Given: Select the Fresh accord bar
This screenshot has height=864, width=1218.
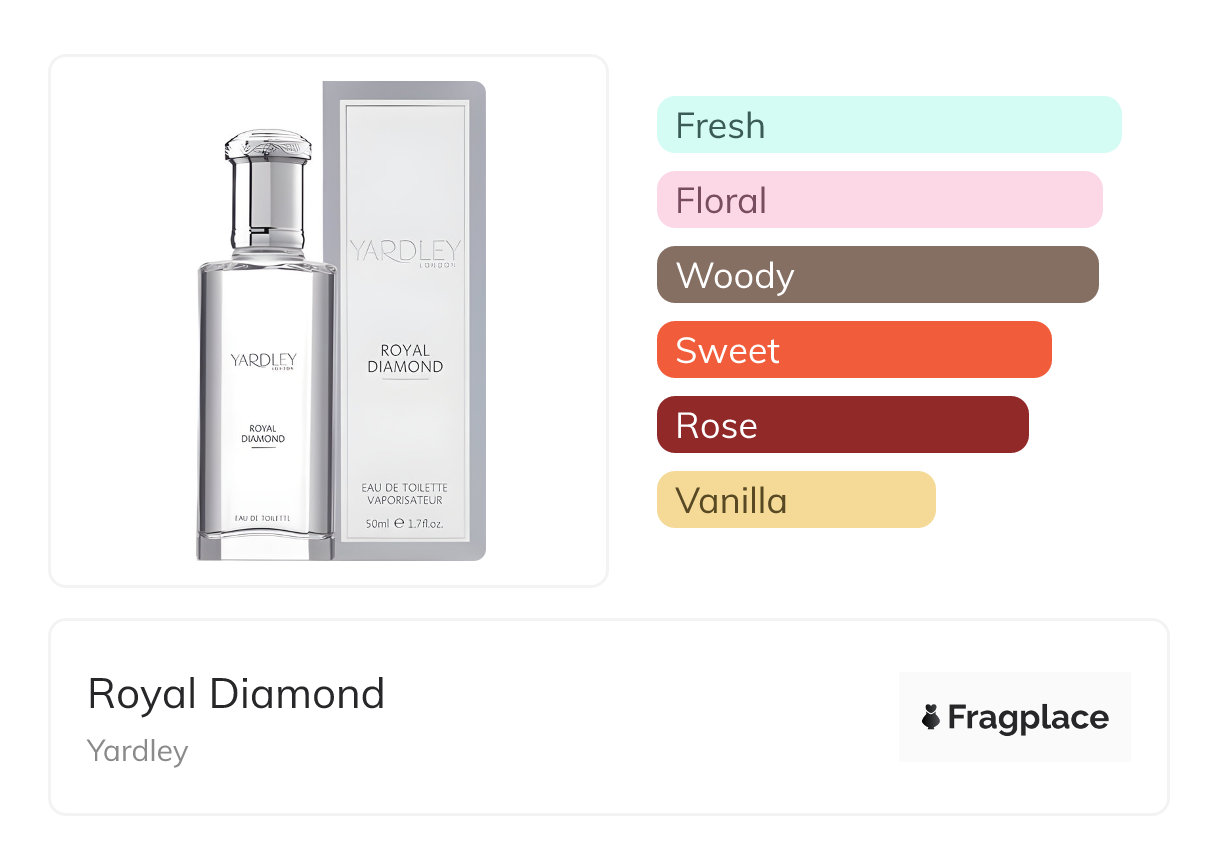Looking at the screenshot, I should pos(888,125).
